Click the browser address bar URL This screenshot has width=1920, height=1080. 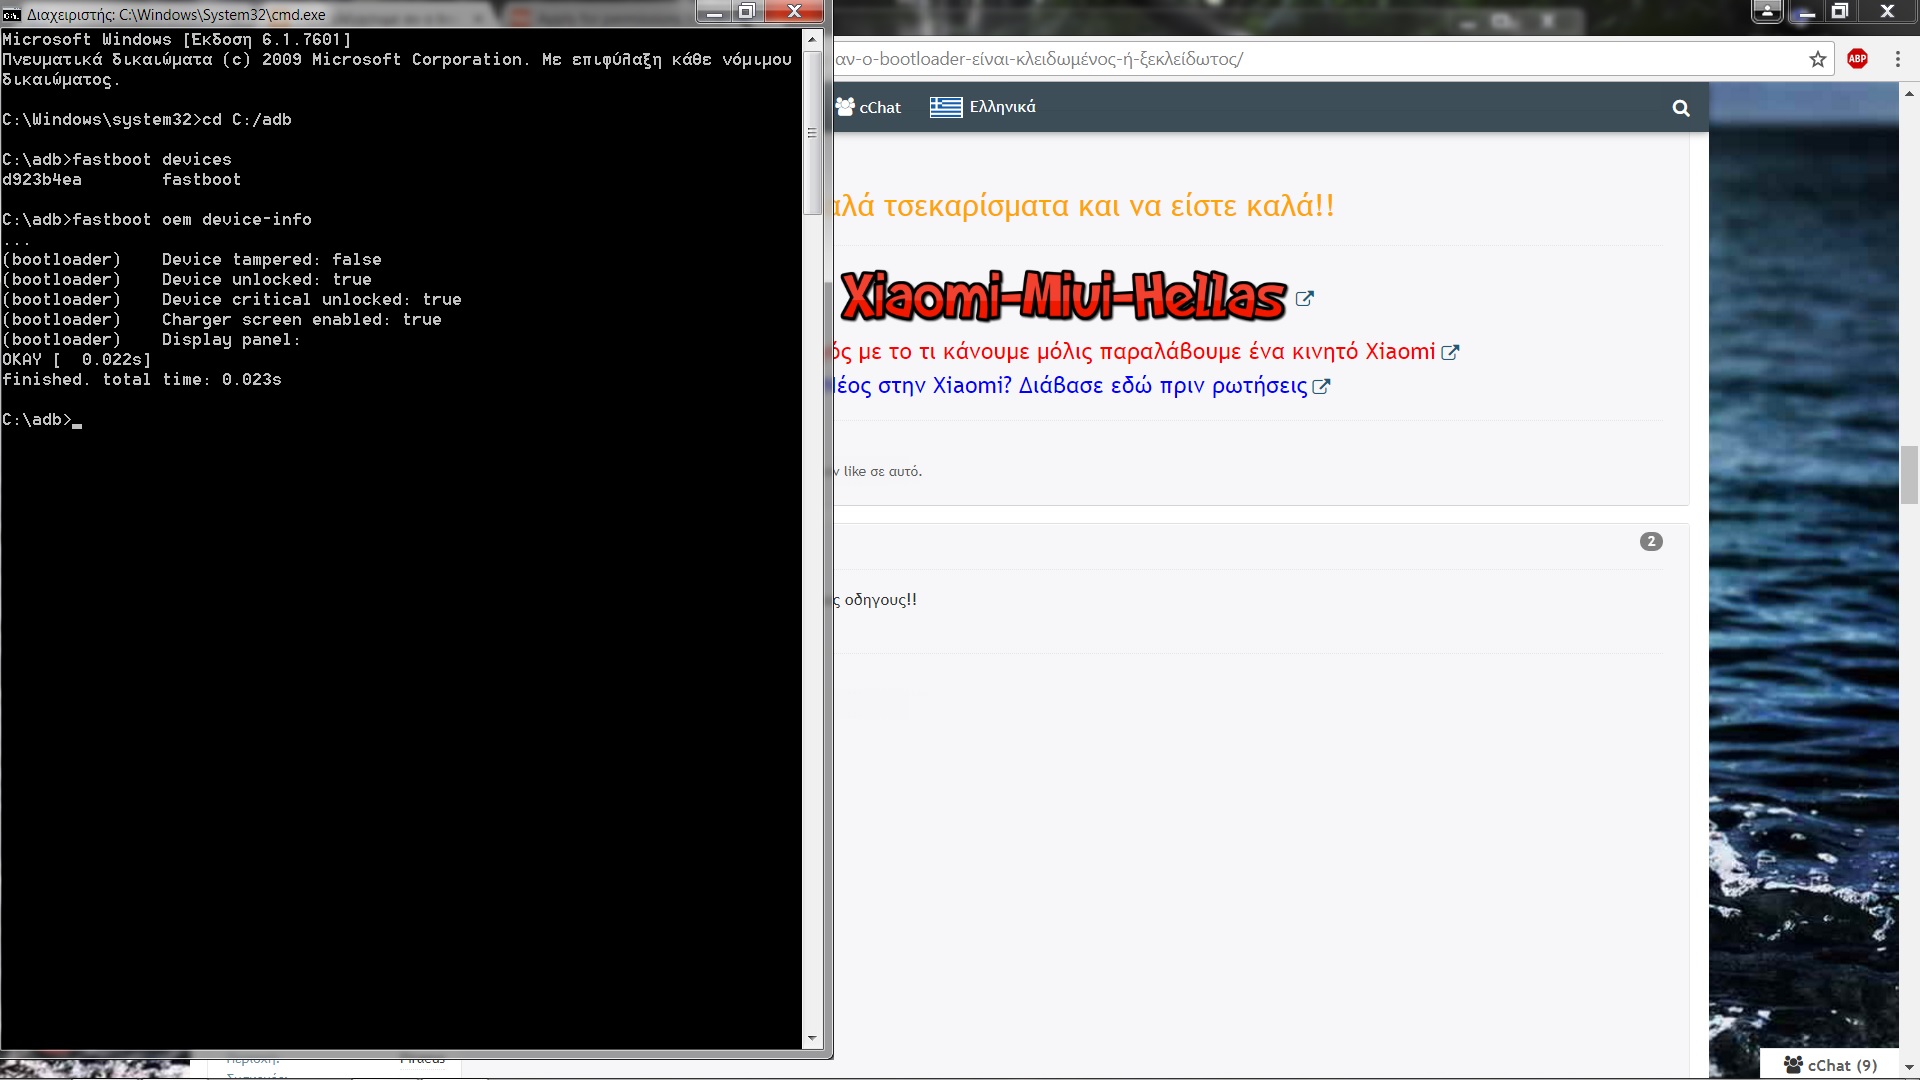(x=1040, y=59)
